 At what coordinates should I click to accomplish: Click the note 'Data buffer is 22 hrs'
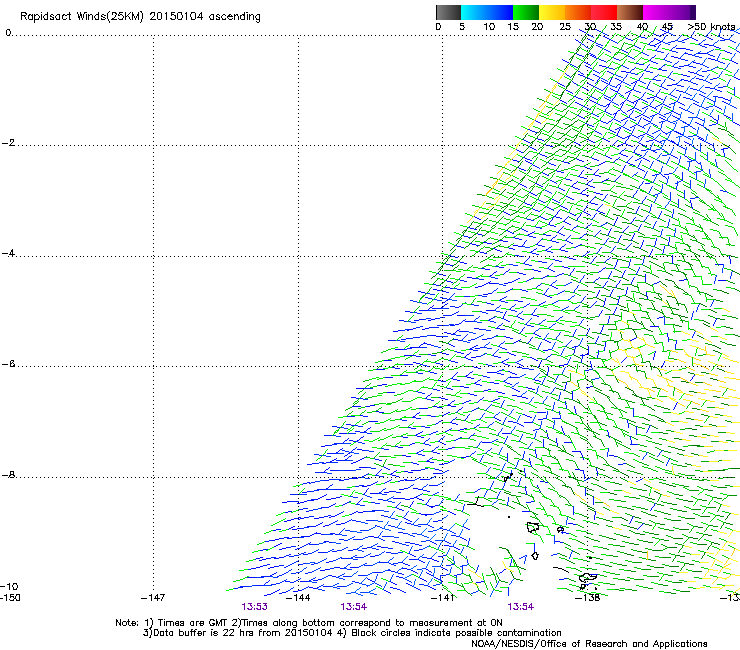click(x=204, y=633)
